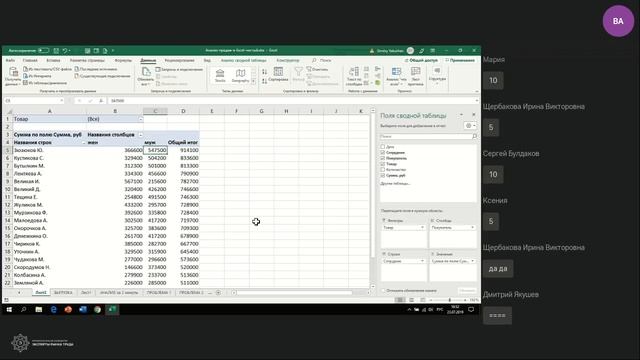Screen dimensions: 640x360
Task: Open the Name Box dropdown arrow
Action: point(61,100)
